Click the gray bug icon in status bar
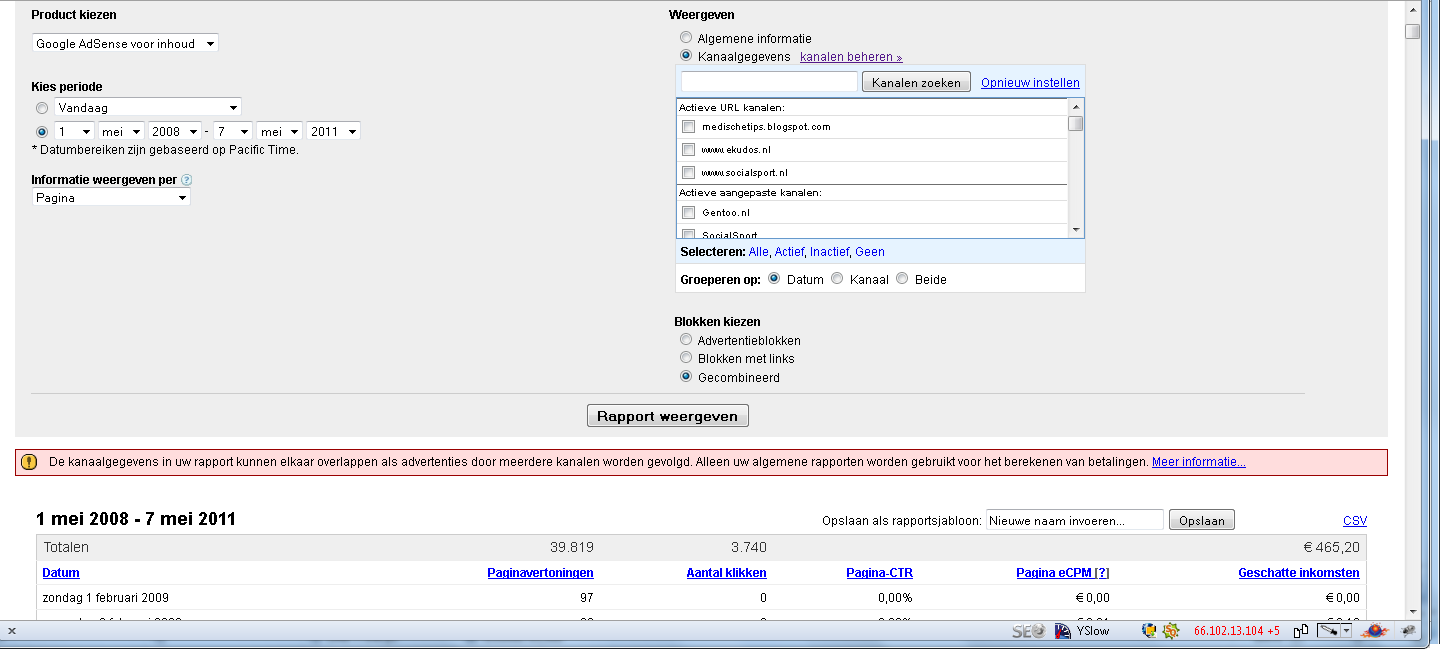 (1409, 631)
